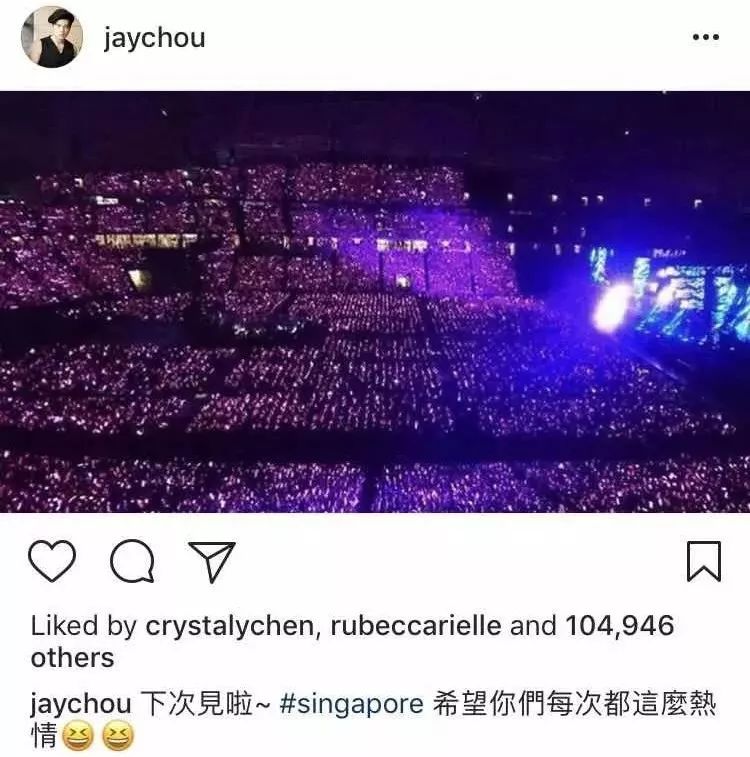Tap the concert crowd video frame
Image resolution: width=750 pixels, height=757 pixels.
[x=375, y=302]
